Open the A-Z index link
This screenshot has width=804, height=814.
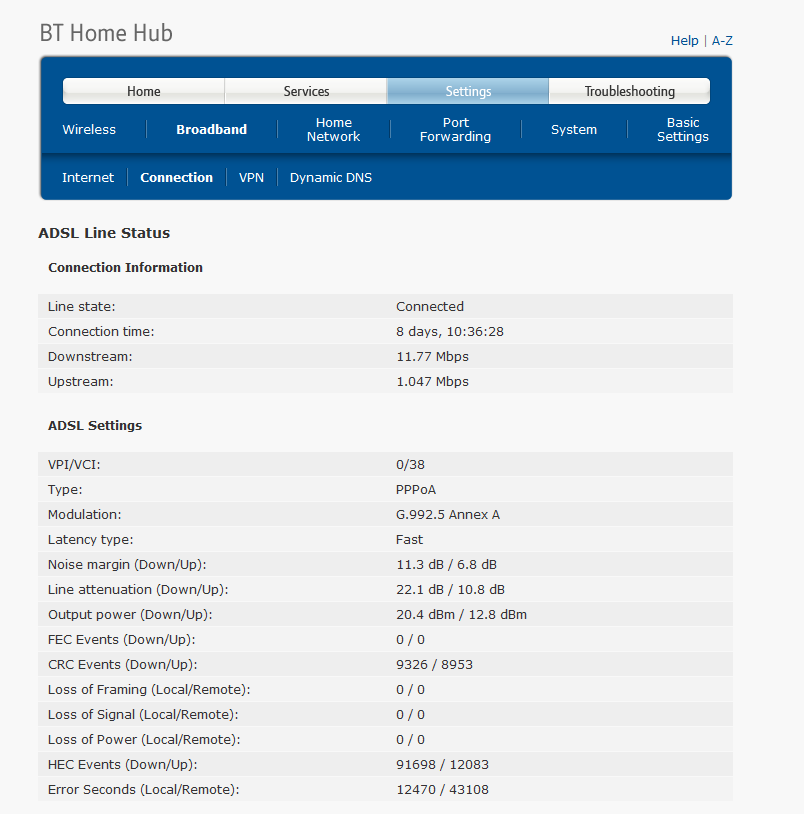pos(722,40)
